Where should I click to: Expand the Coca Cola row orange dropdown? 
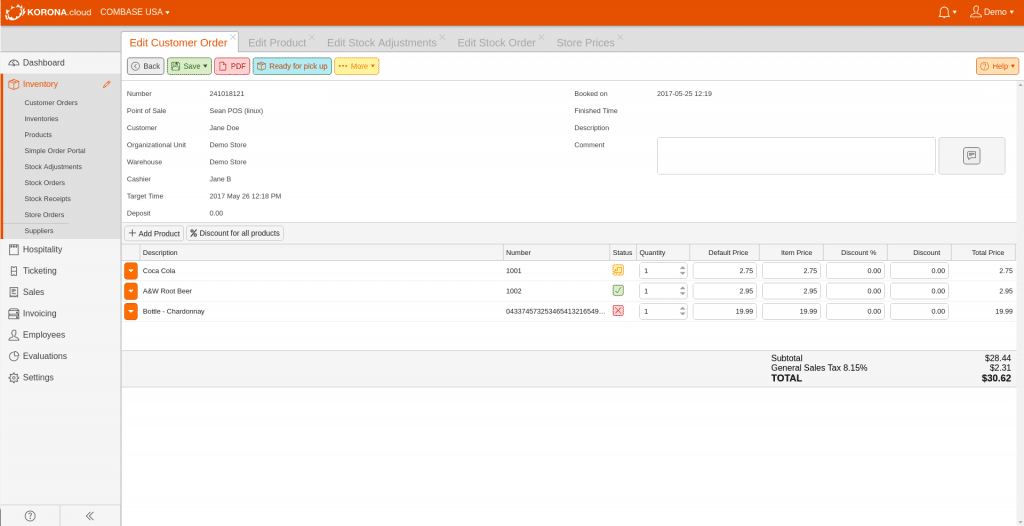[131, 270]
